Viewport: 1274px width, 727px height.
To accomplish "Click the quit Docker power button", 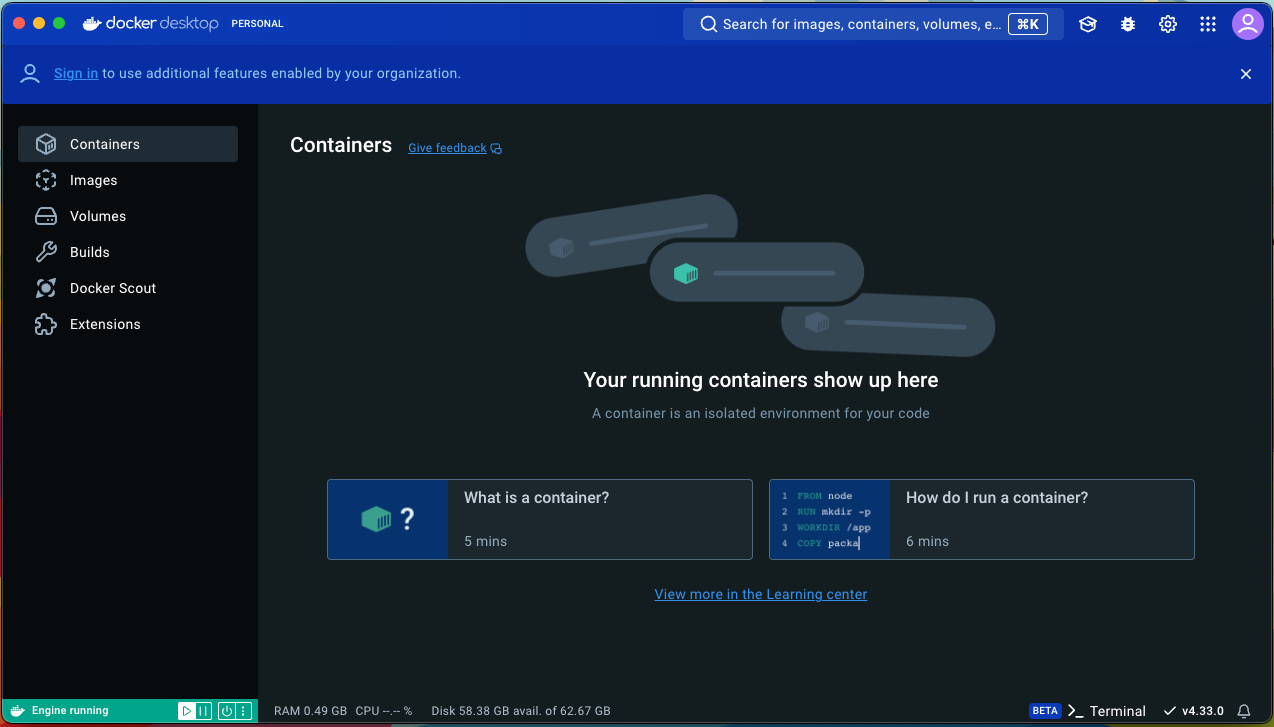I will click(x=226, y=711).
